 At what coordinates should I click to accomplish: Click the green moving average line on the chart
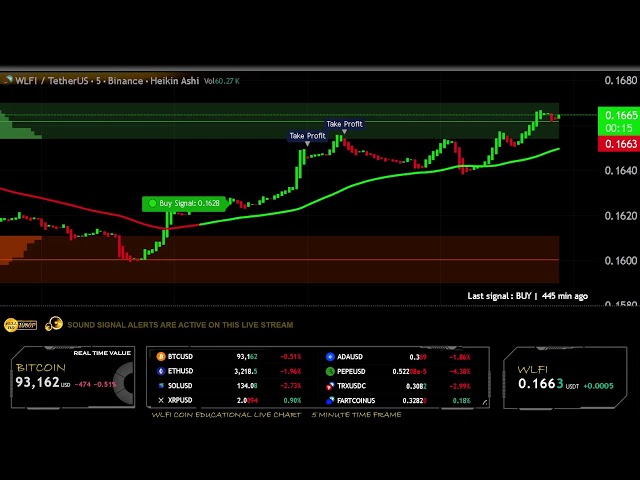pyautogui.click(x=380, y=177)
